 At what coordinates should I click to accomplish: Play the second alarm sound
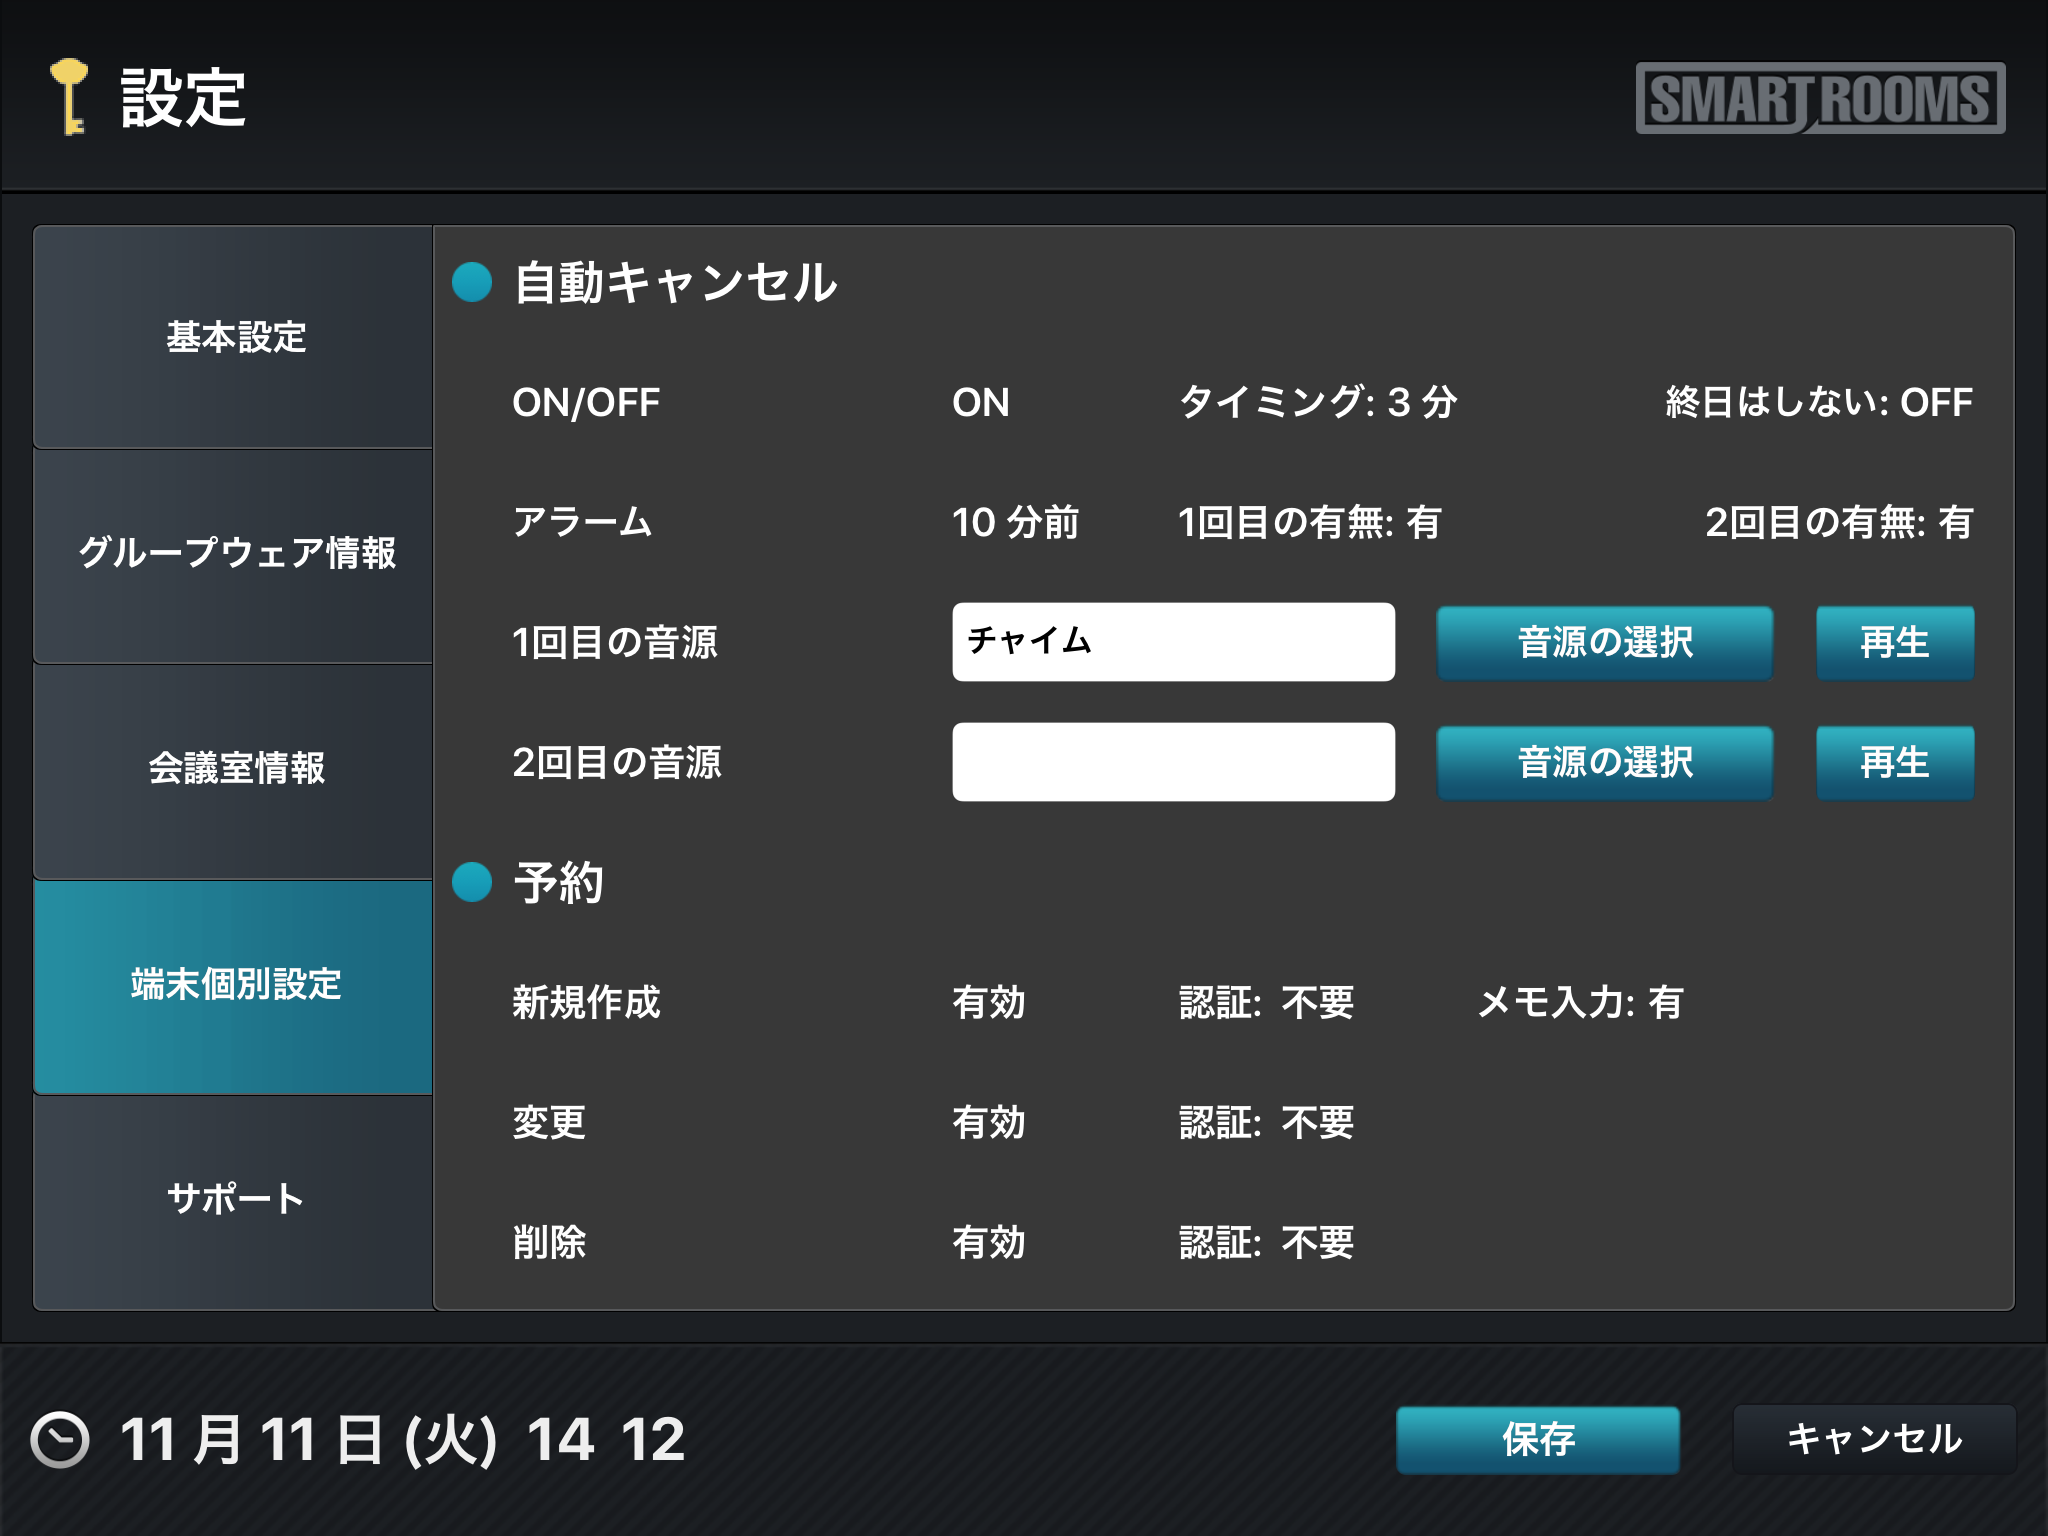pos(1894,763)
